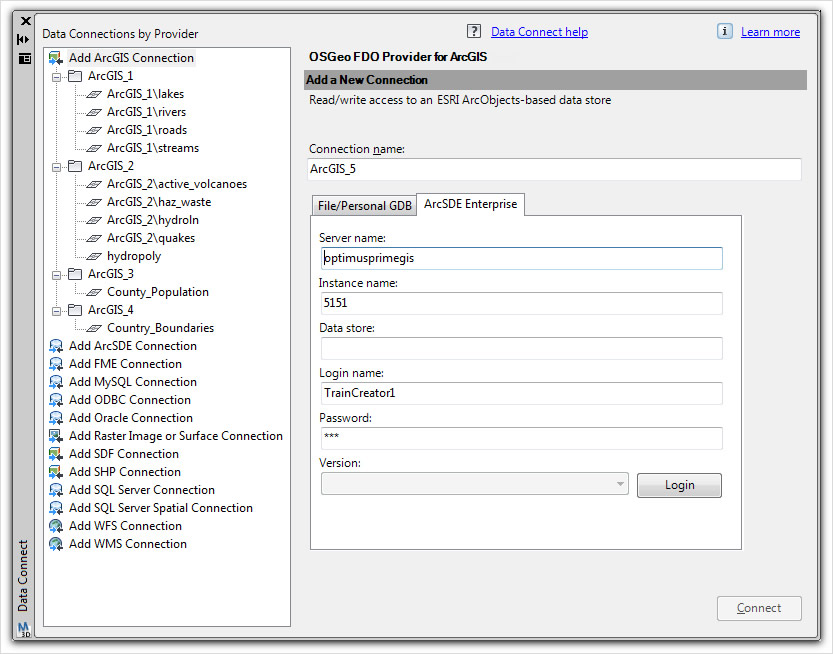The image size is (833, 654).
Task: Click the ArcGIS_1 folder icon
Action: pos(75,77)
